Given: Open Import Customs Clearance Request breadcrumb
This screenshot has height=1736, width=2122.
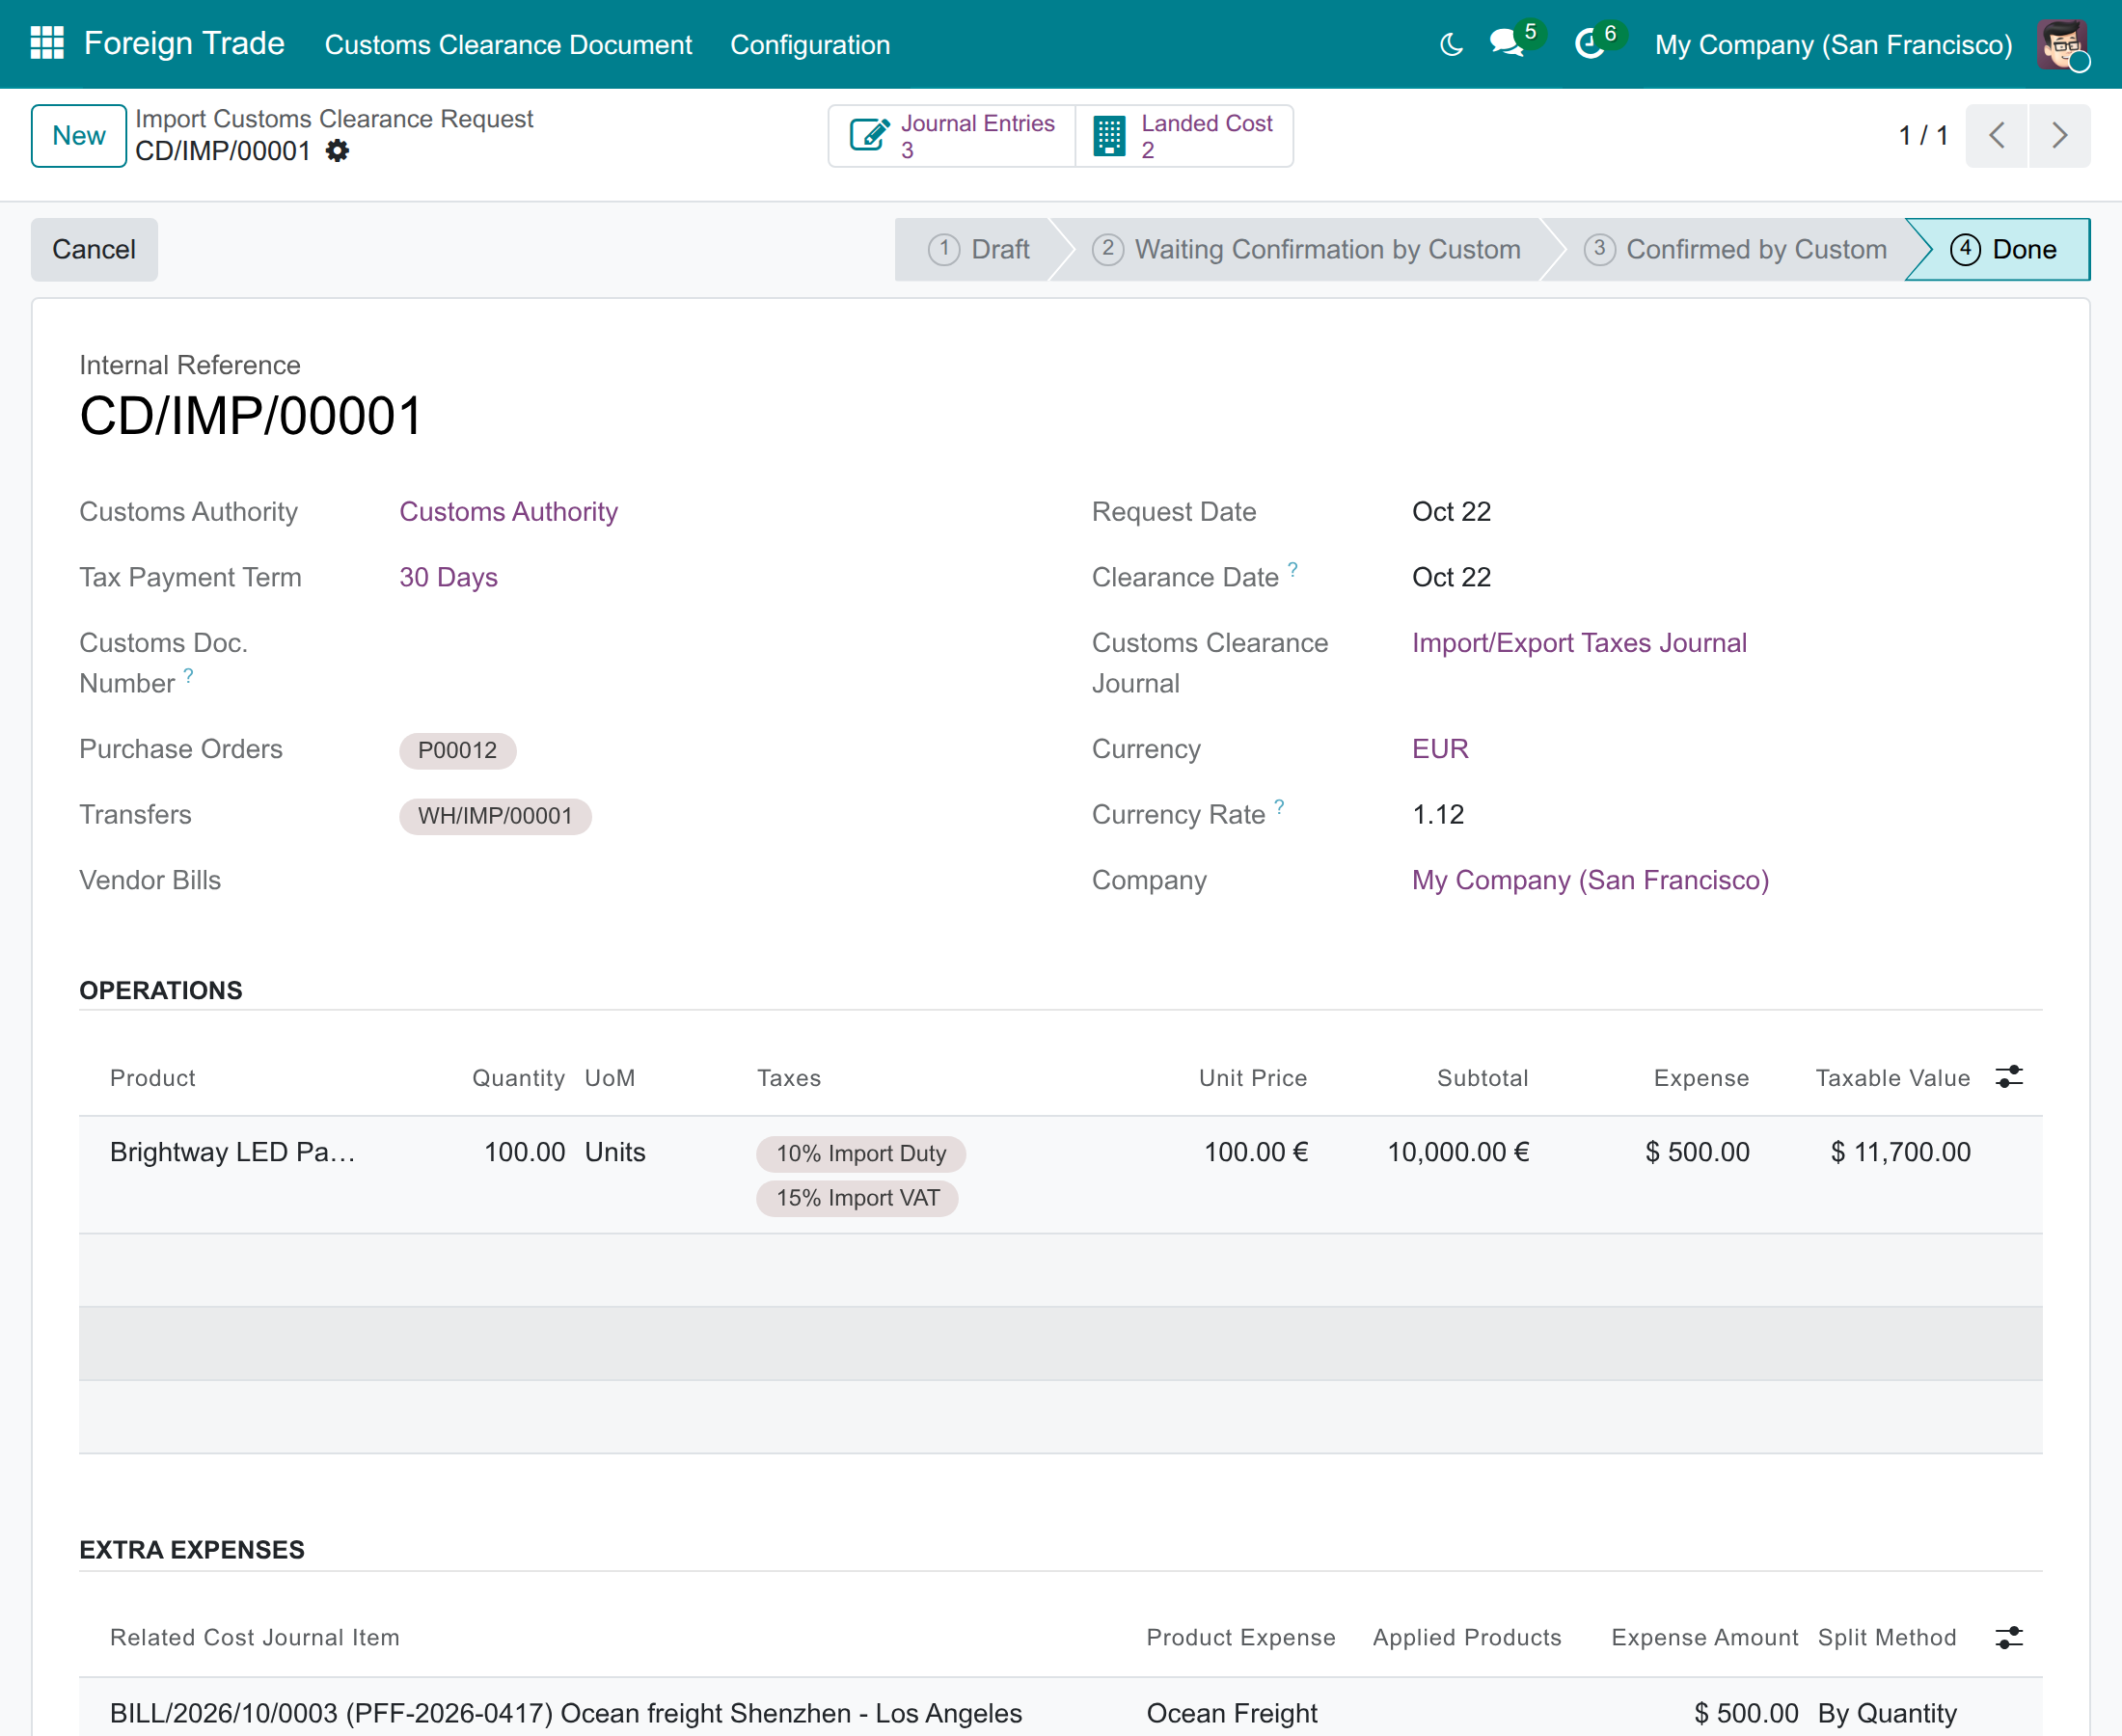Looking at the screenshot, I should coord(334,119).
